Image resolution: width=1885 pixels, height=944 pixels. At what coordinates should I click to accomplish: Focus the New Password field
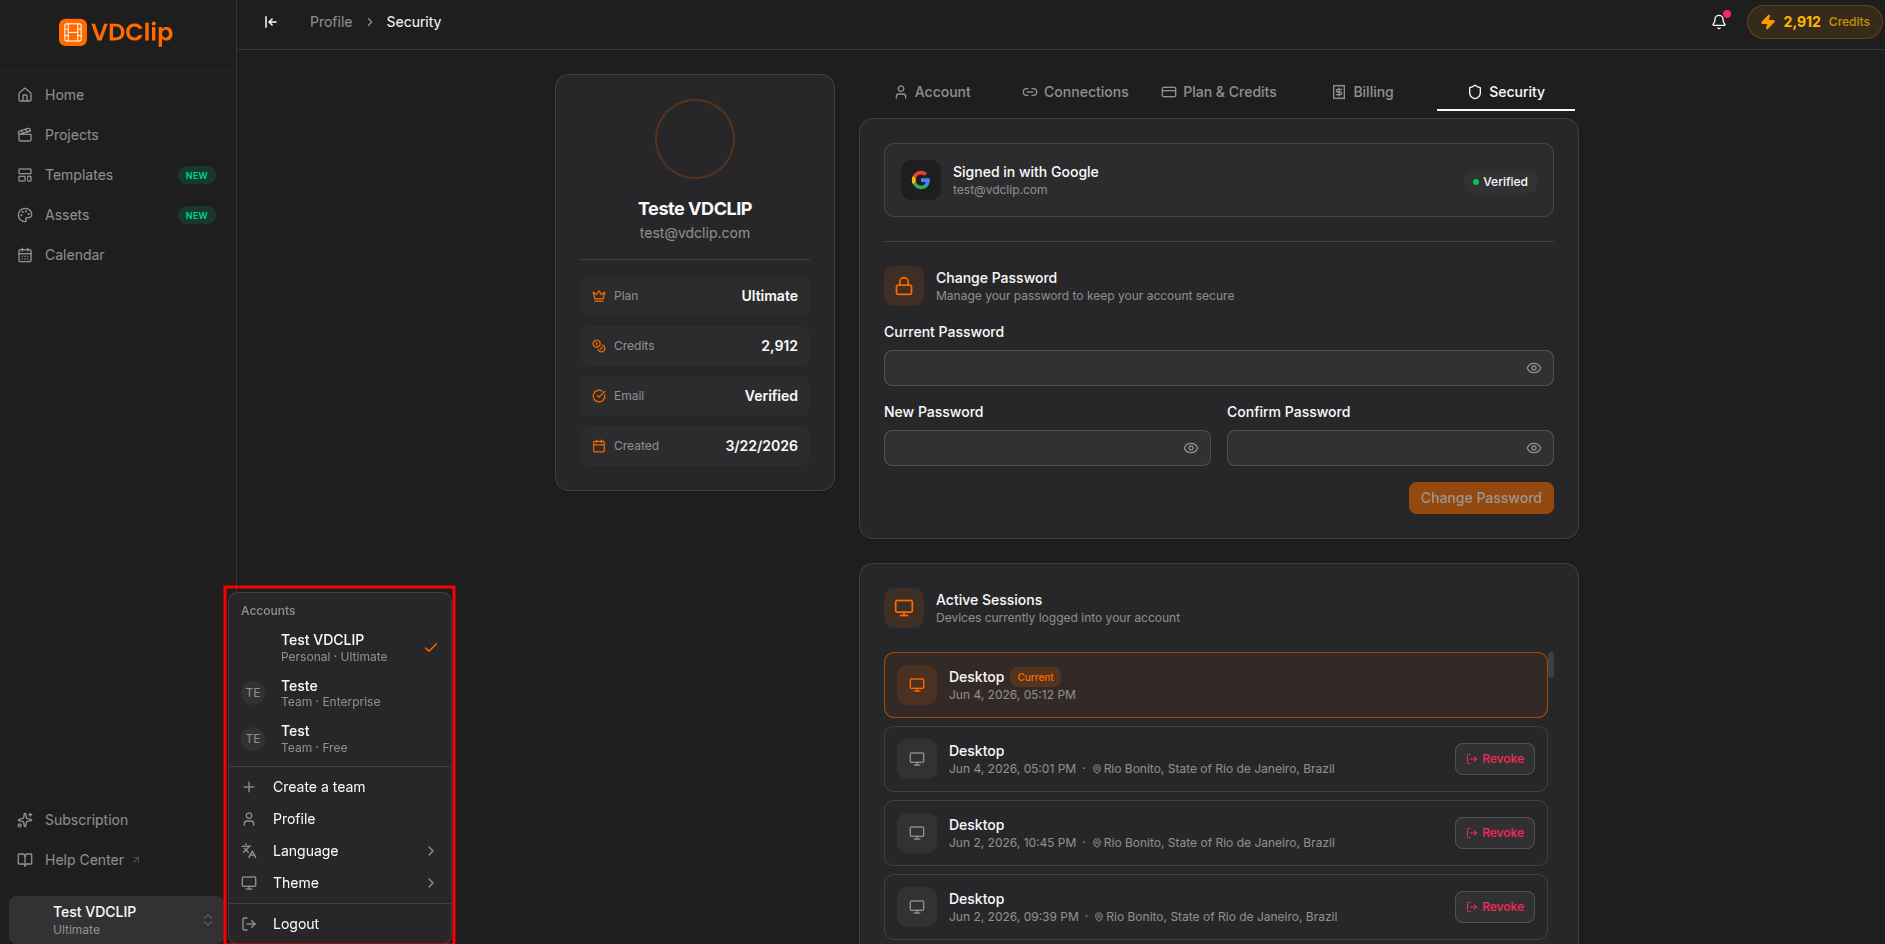click(1047, 448)
